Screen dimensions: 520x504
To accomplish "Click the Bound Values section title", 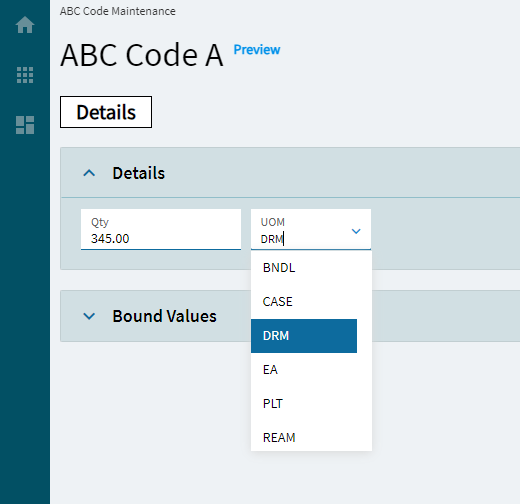I will point(164,316).
